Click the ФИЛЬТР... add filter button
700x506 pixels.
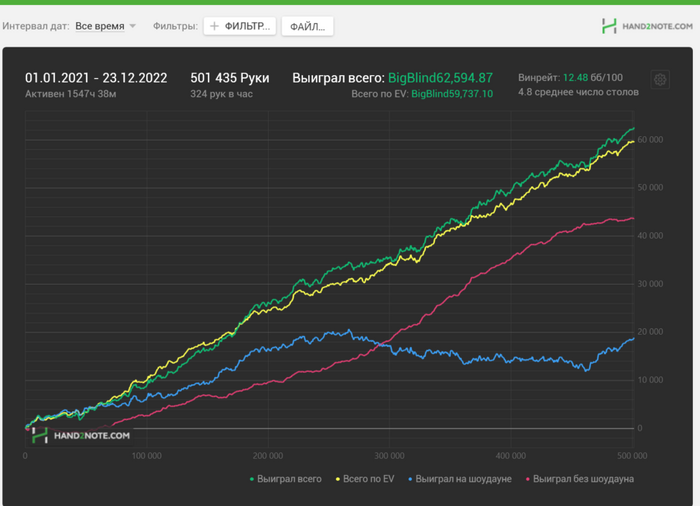click(x=240, y=26)
